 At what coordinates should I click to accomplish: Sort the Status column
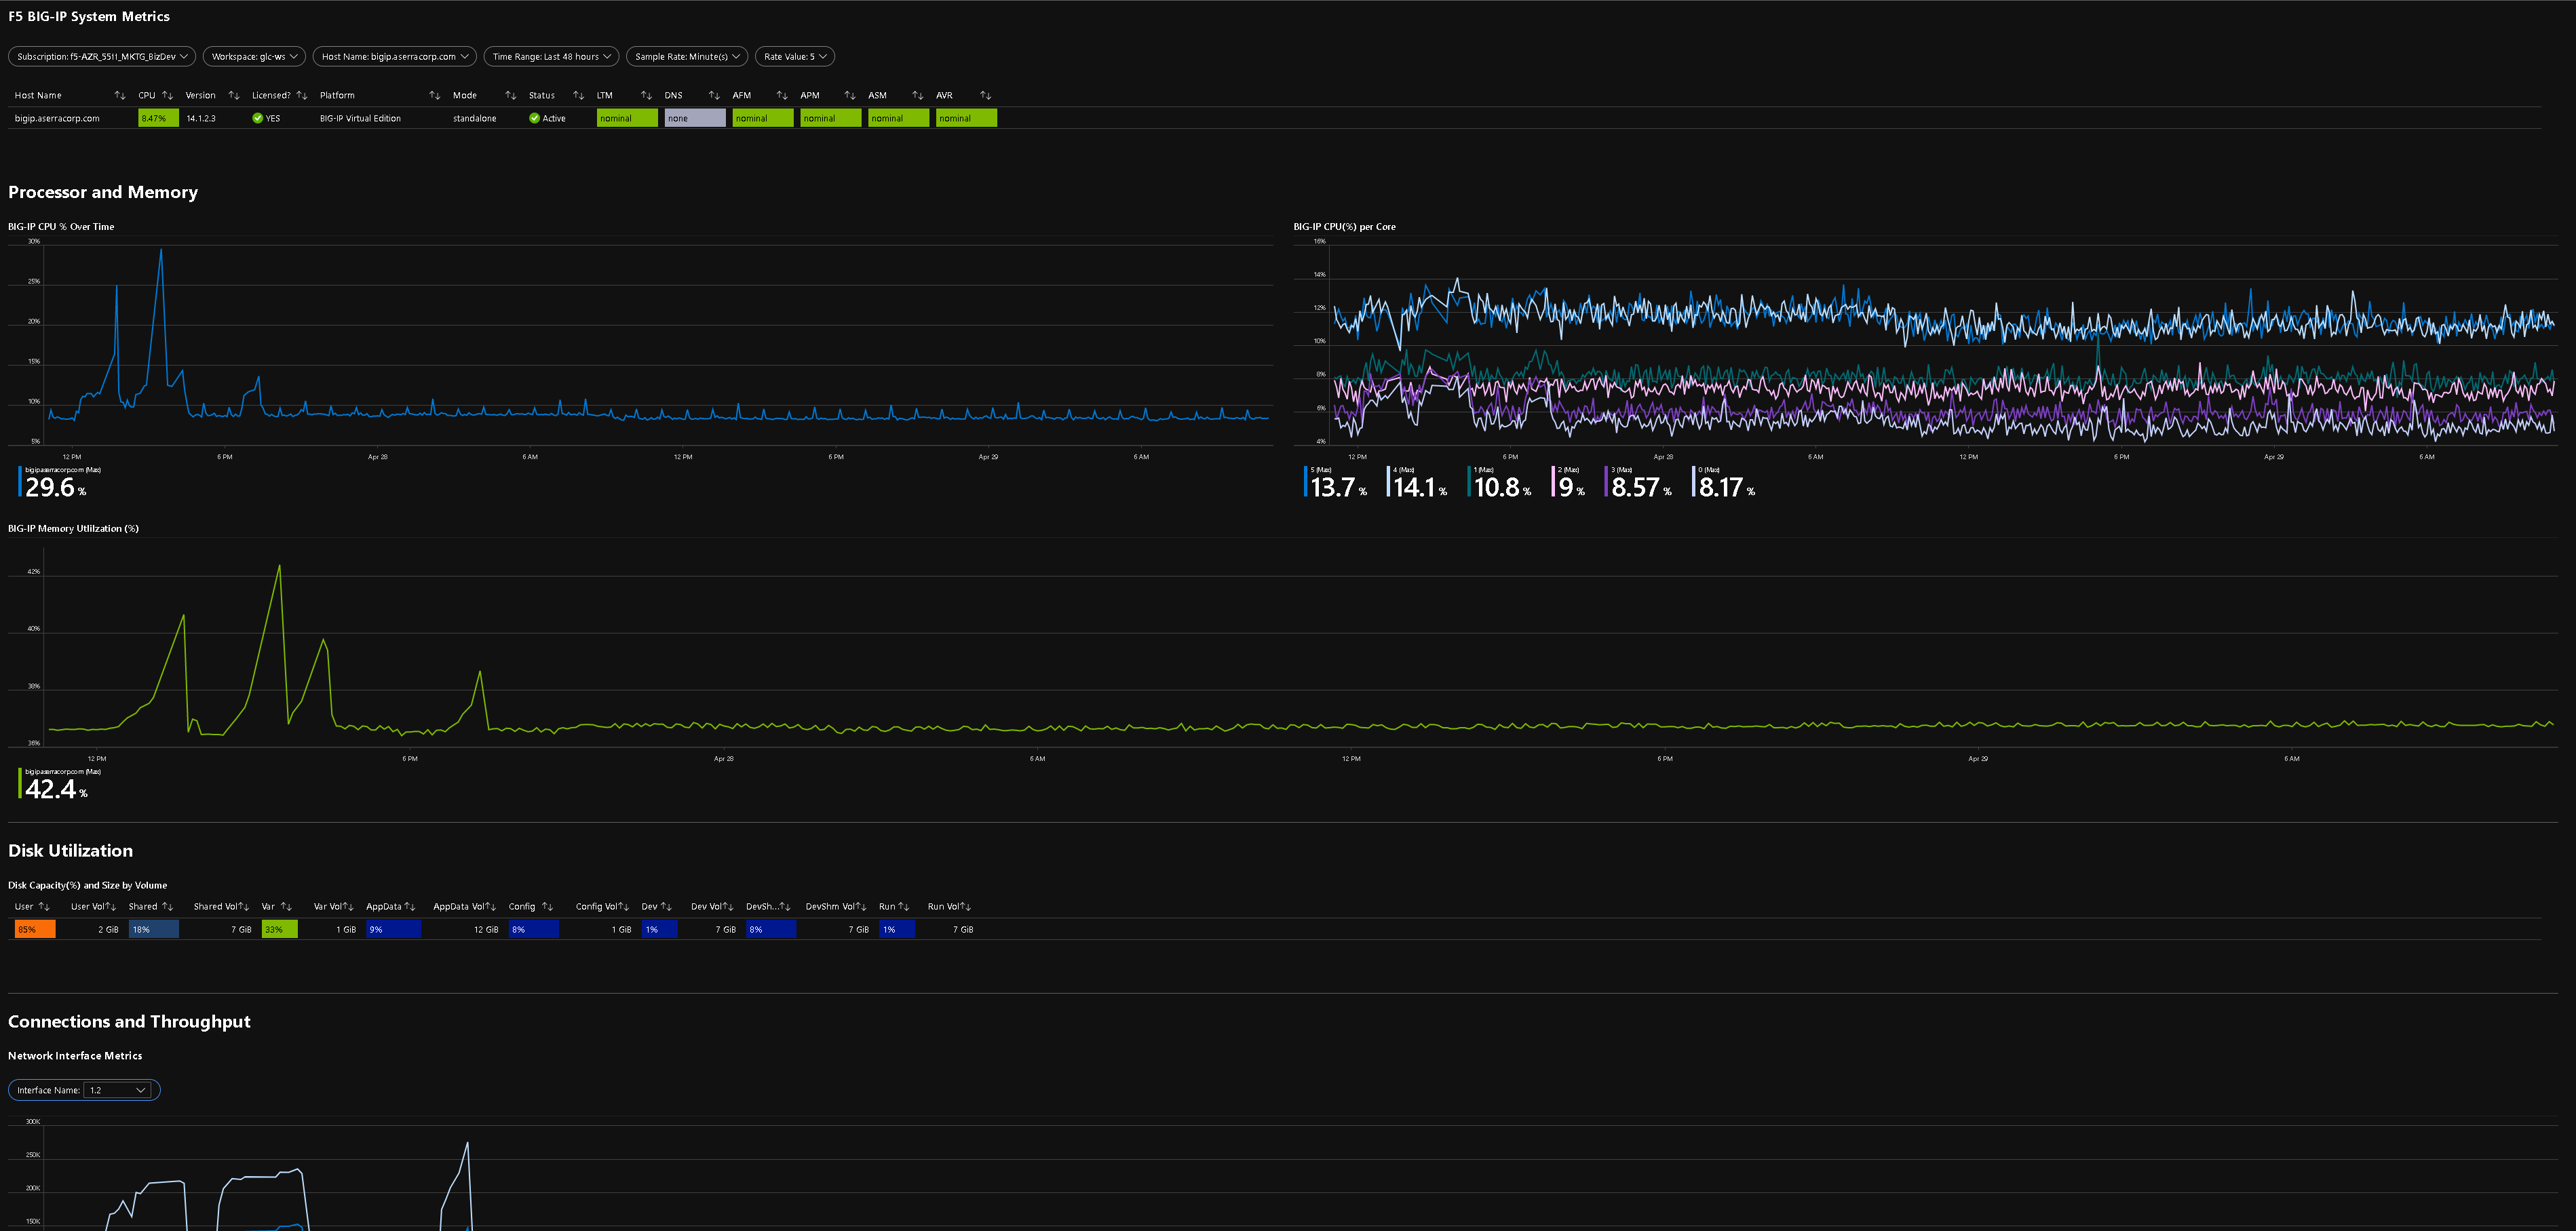578,95
